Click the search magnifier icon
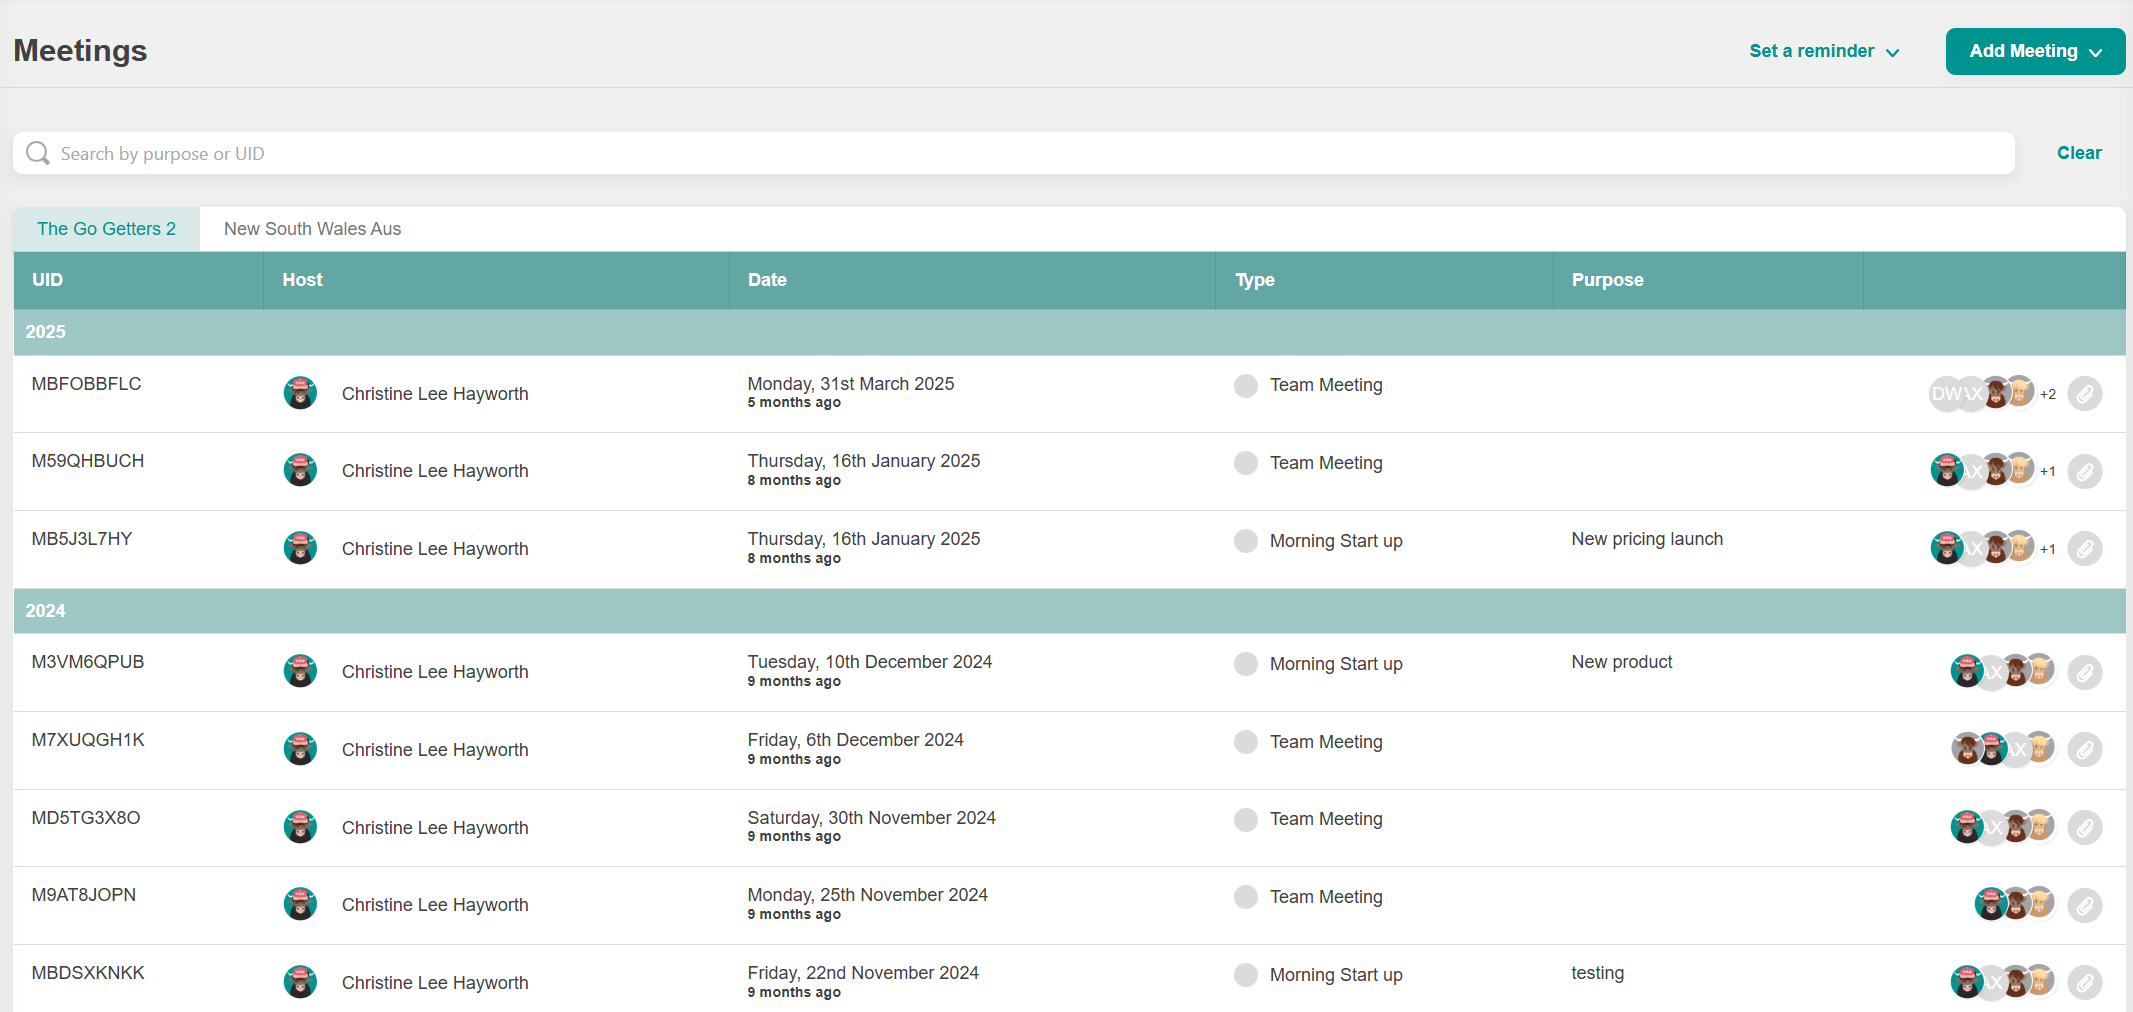Viewport: 2133px width, 1012px height. tap(38, 153)
